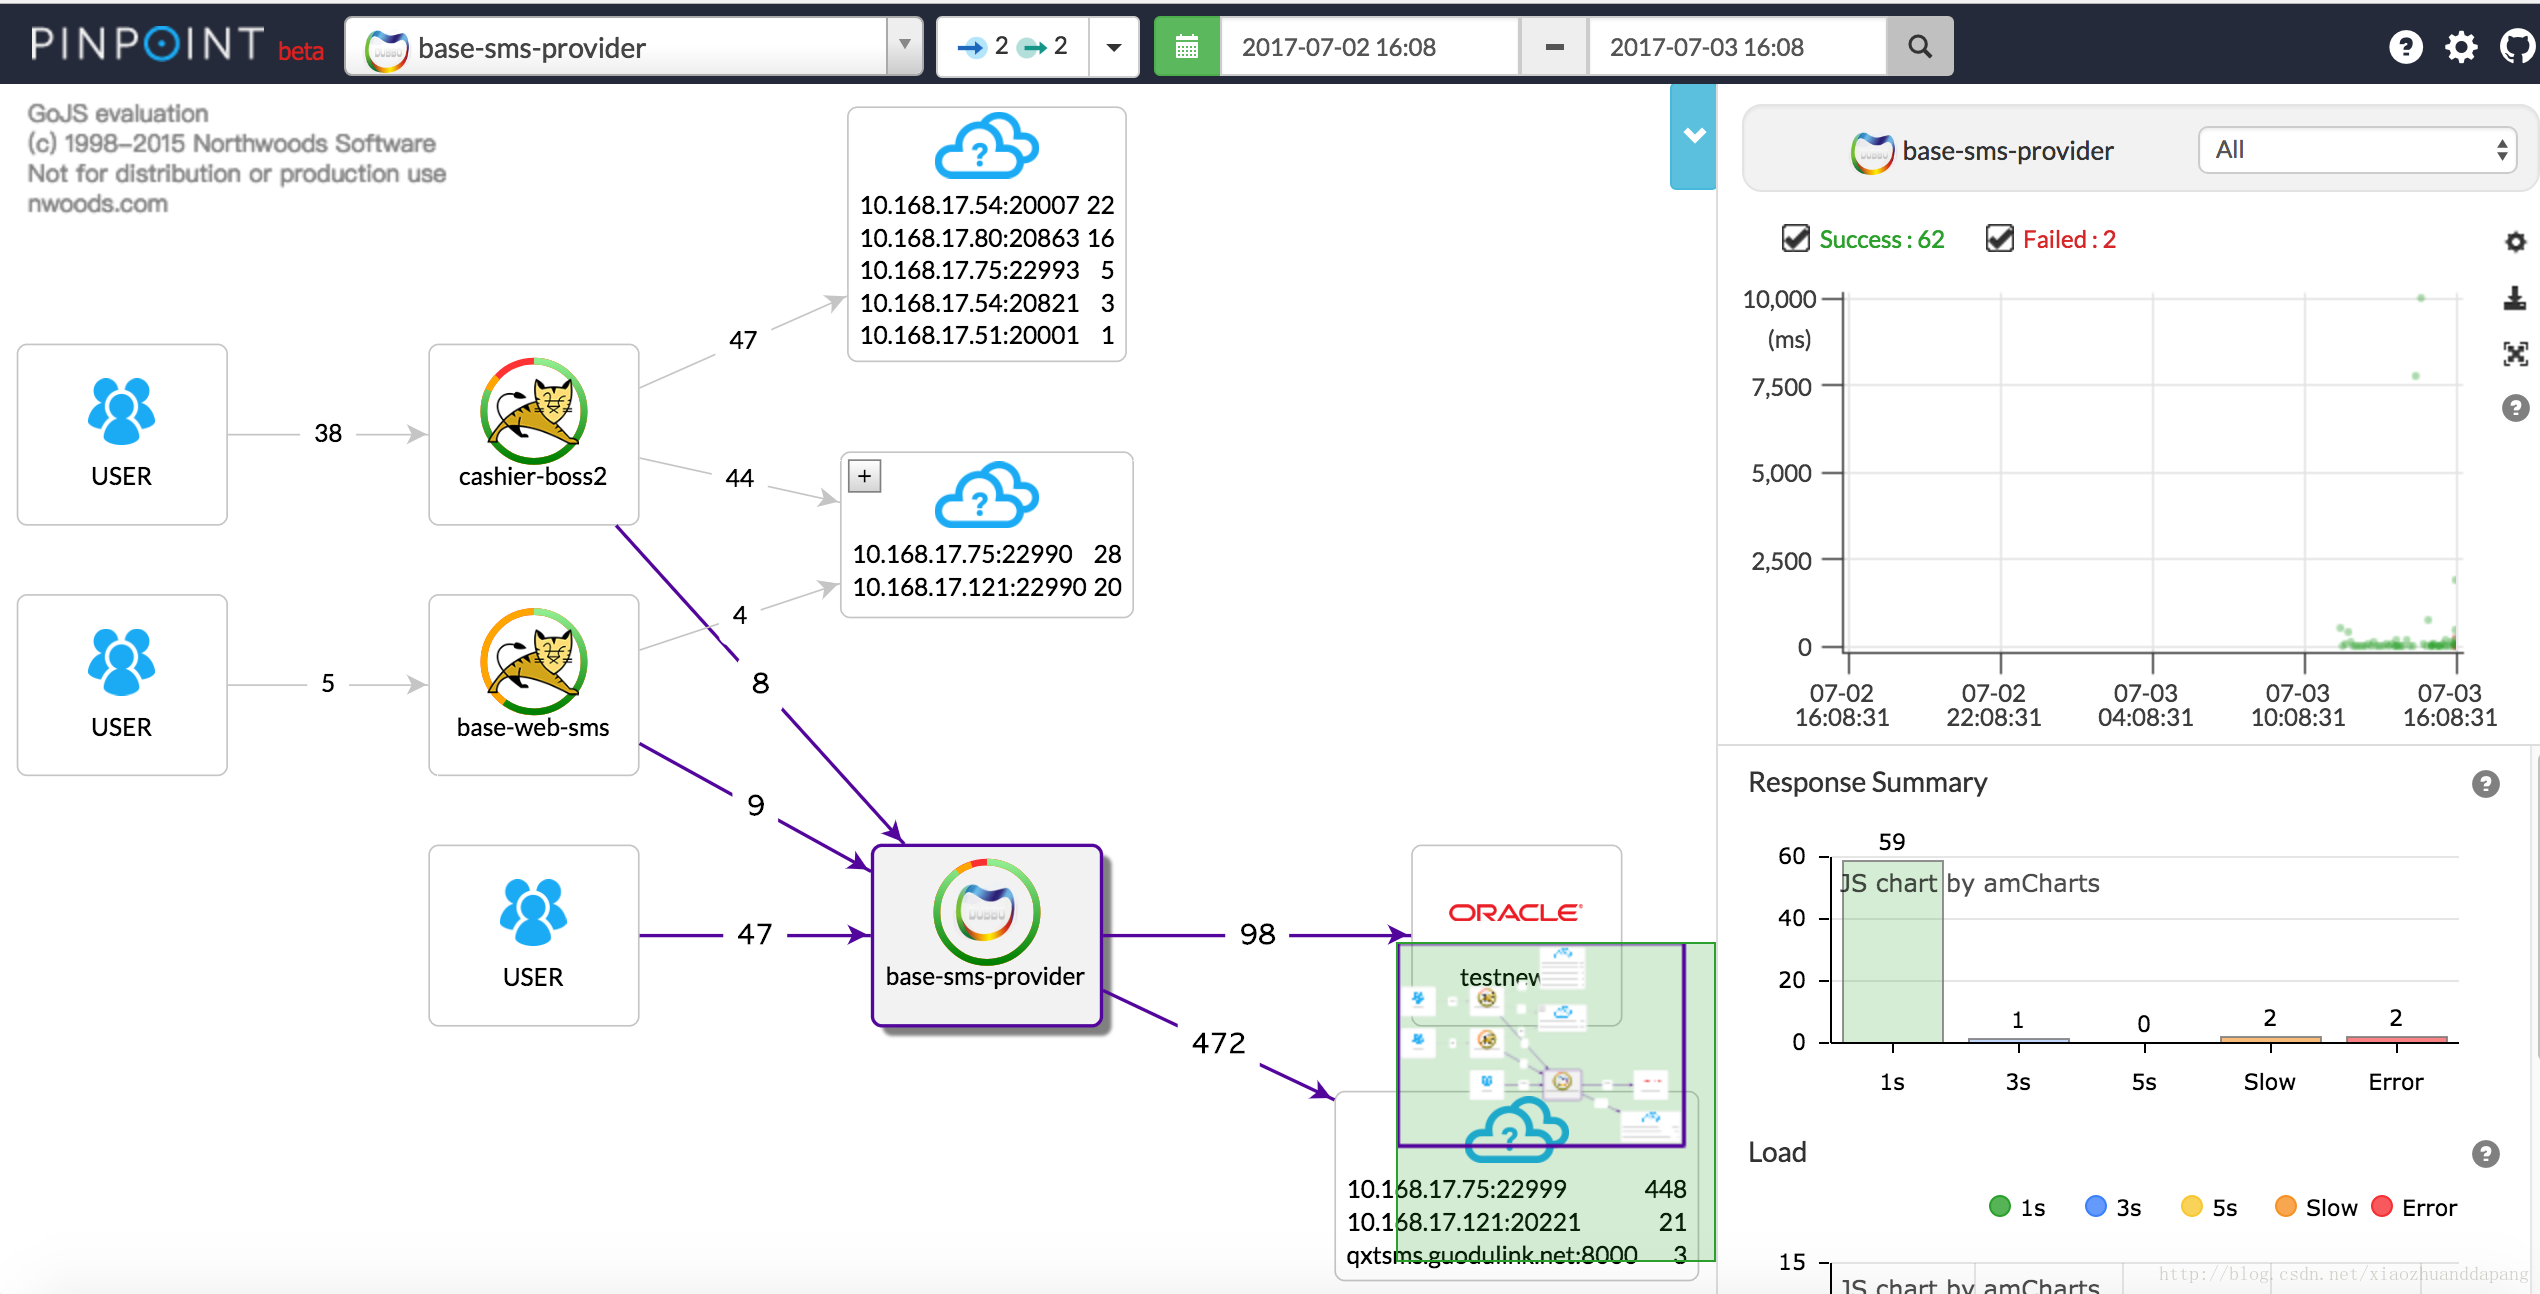Click the green calendar button
The width and height of the screenshot is (2540, 1294).
tap(1186, 46)
